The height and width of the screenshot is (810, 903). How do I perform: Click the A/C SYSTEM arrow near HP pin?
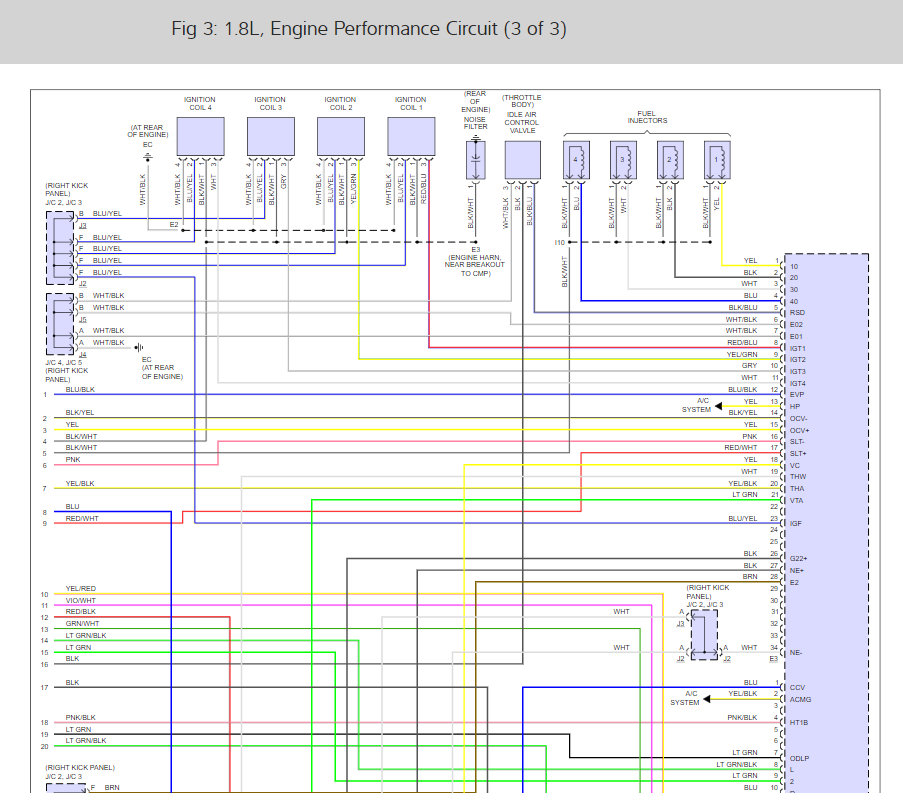718,406
